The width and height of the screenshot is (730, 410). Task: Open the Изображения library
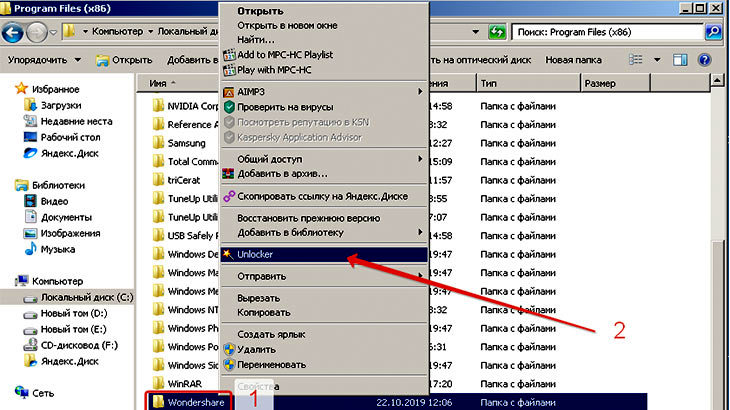coord(62,233)
